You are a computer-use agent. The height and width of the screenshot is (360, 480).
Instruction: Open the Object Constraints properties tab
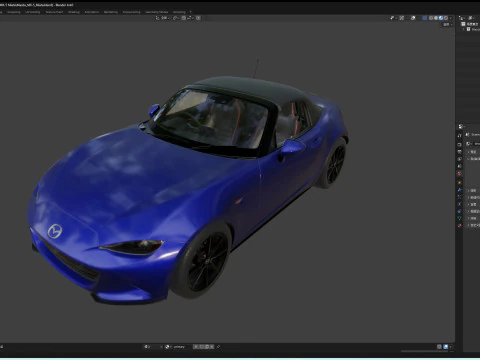coord(459,211)
